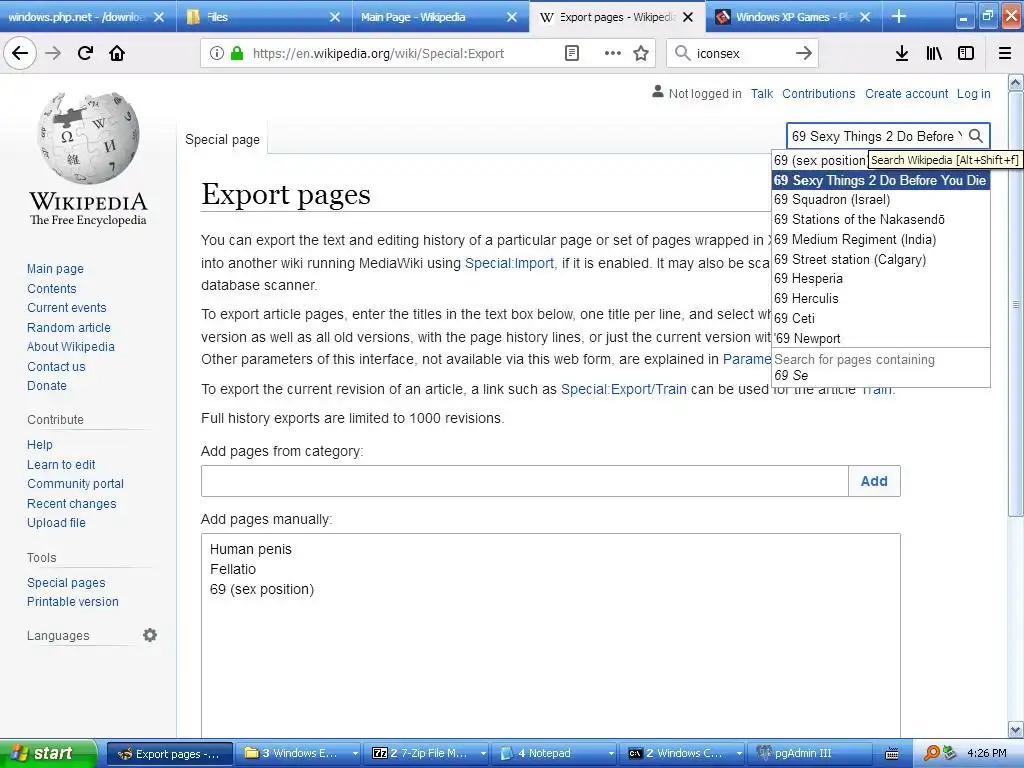This screenshot has height=768, width=1024.
Task: Toggle the Firefox sidebar
Action: pos(966,54)
